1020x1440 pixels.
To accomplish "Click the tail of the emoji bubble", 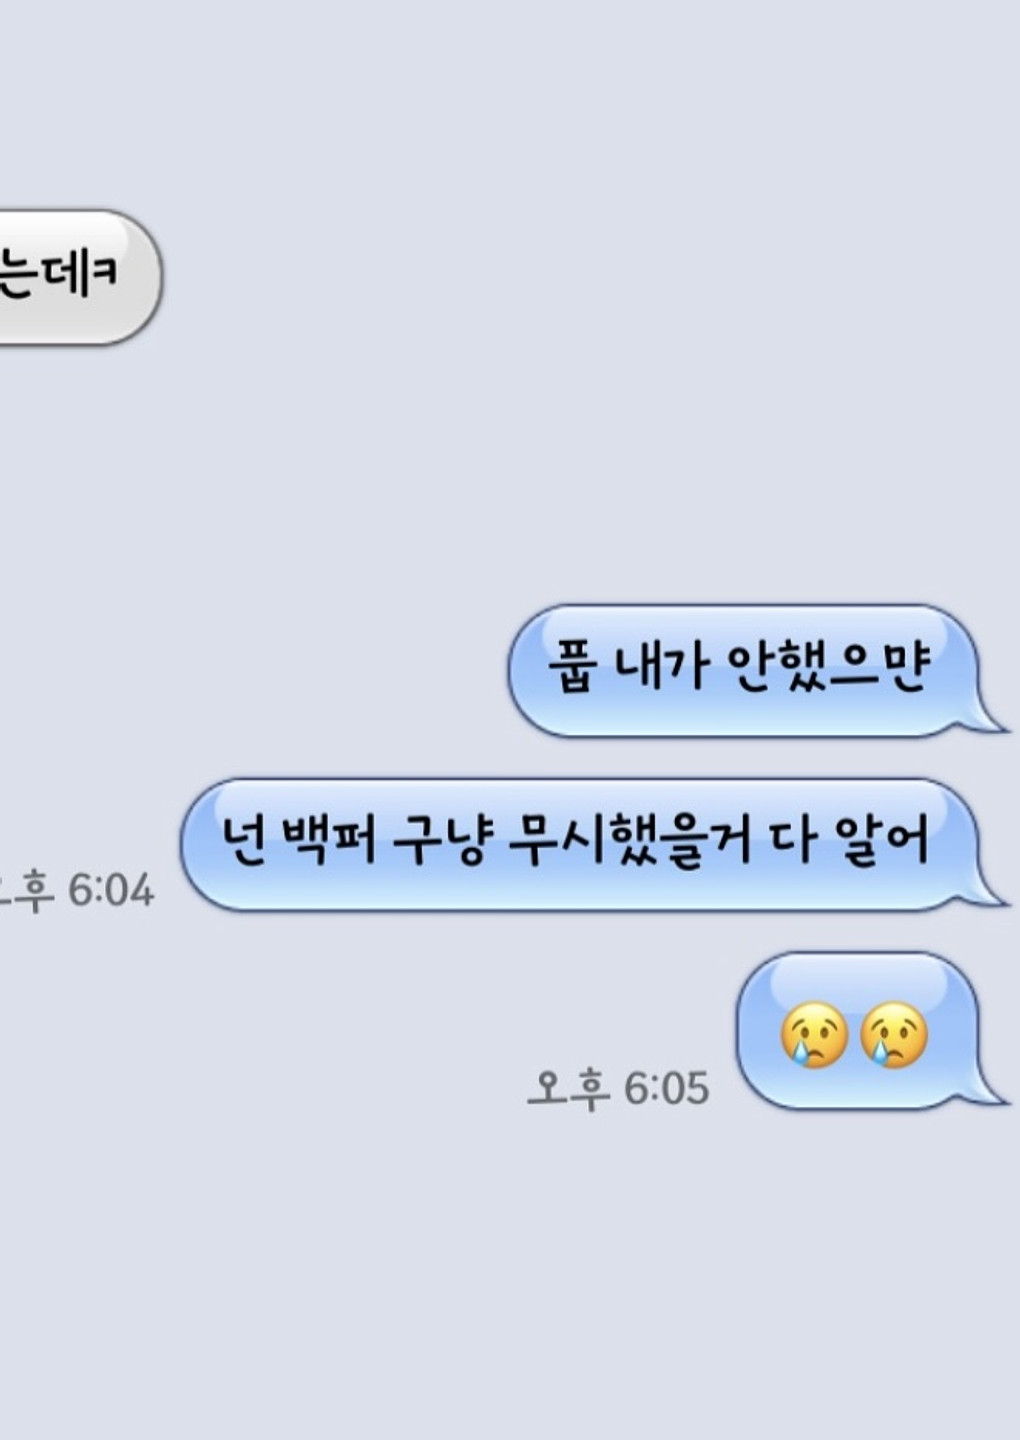I will [988, 1090].
